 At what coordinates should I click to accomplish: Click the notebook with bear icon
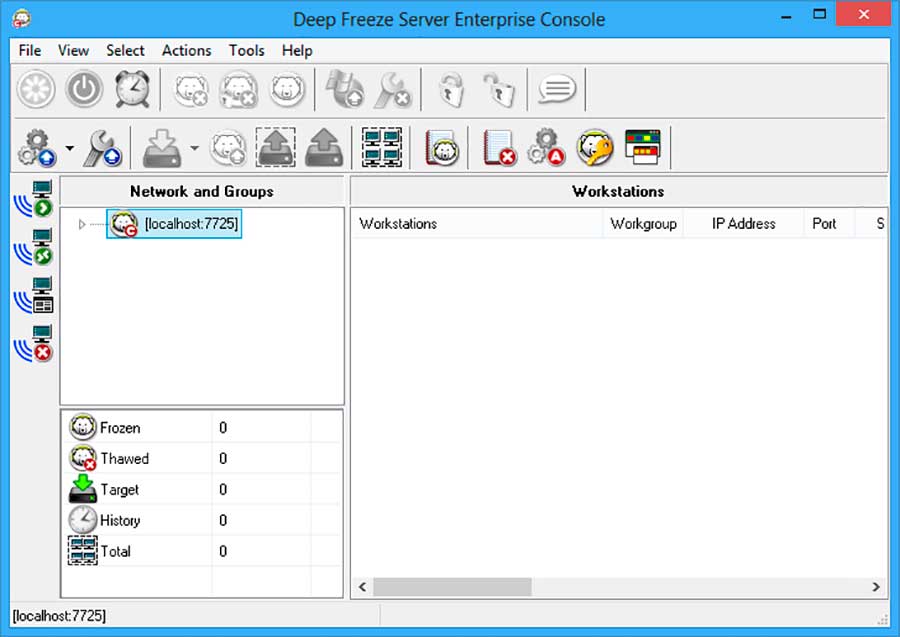tap(441, 148)
